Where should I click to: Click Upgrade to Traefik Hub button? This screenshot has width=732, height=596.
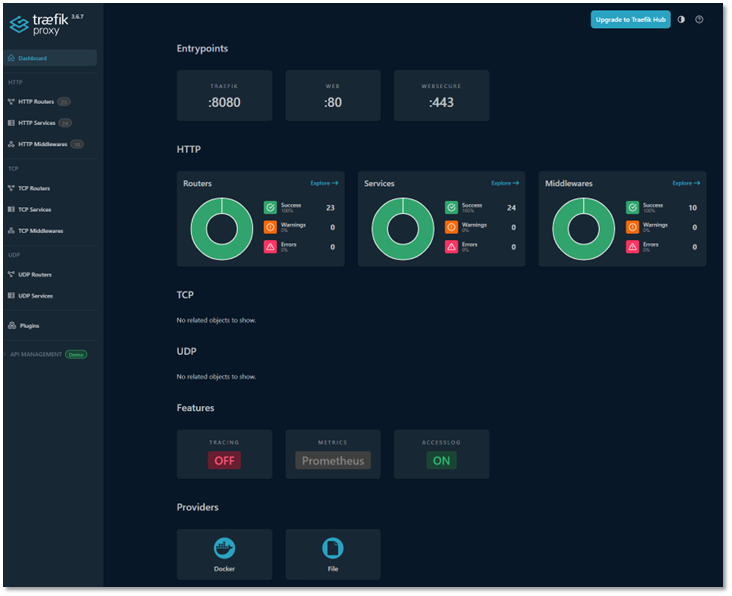tap(630, 20)
